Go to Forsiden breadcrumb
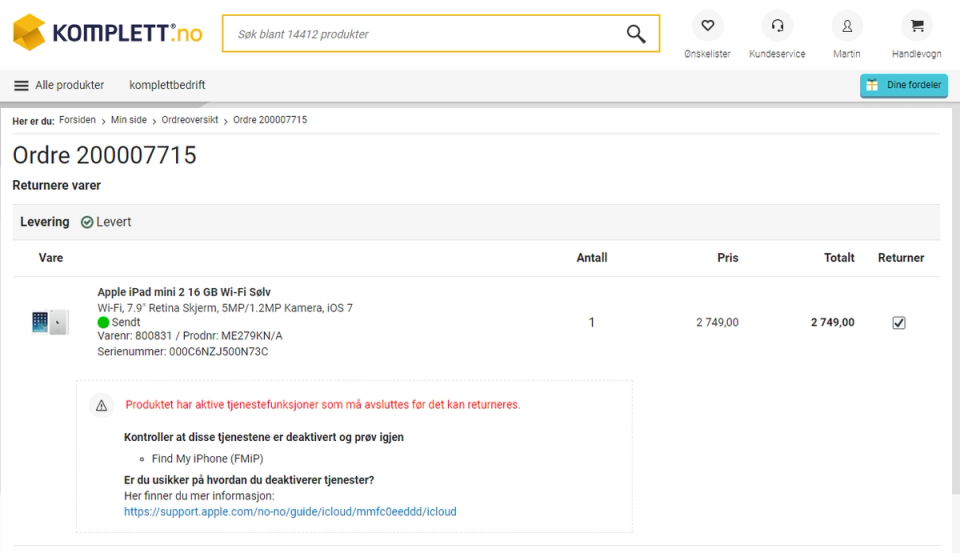960x553 pixels. click(77, 120)
